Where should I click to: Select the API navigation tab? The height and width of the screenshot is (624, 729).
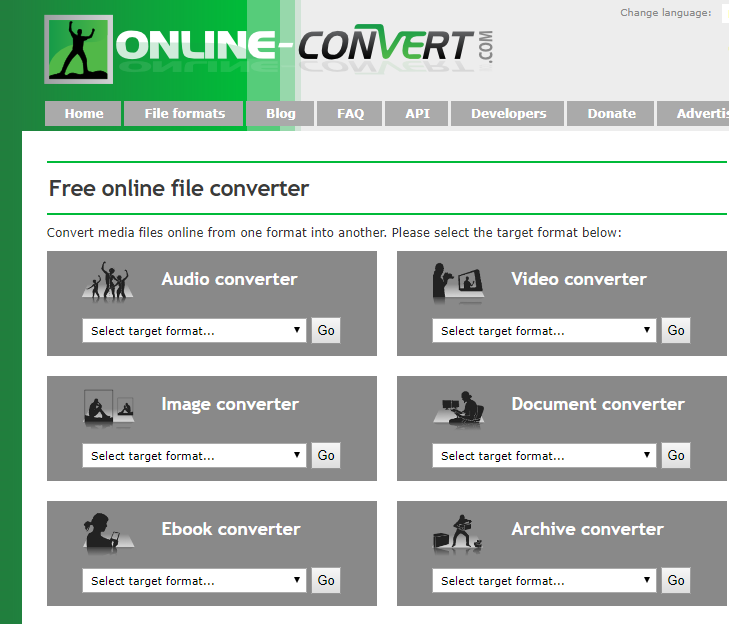[x=417, y=114]
